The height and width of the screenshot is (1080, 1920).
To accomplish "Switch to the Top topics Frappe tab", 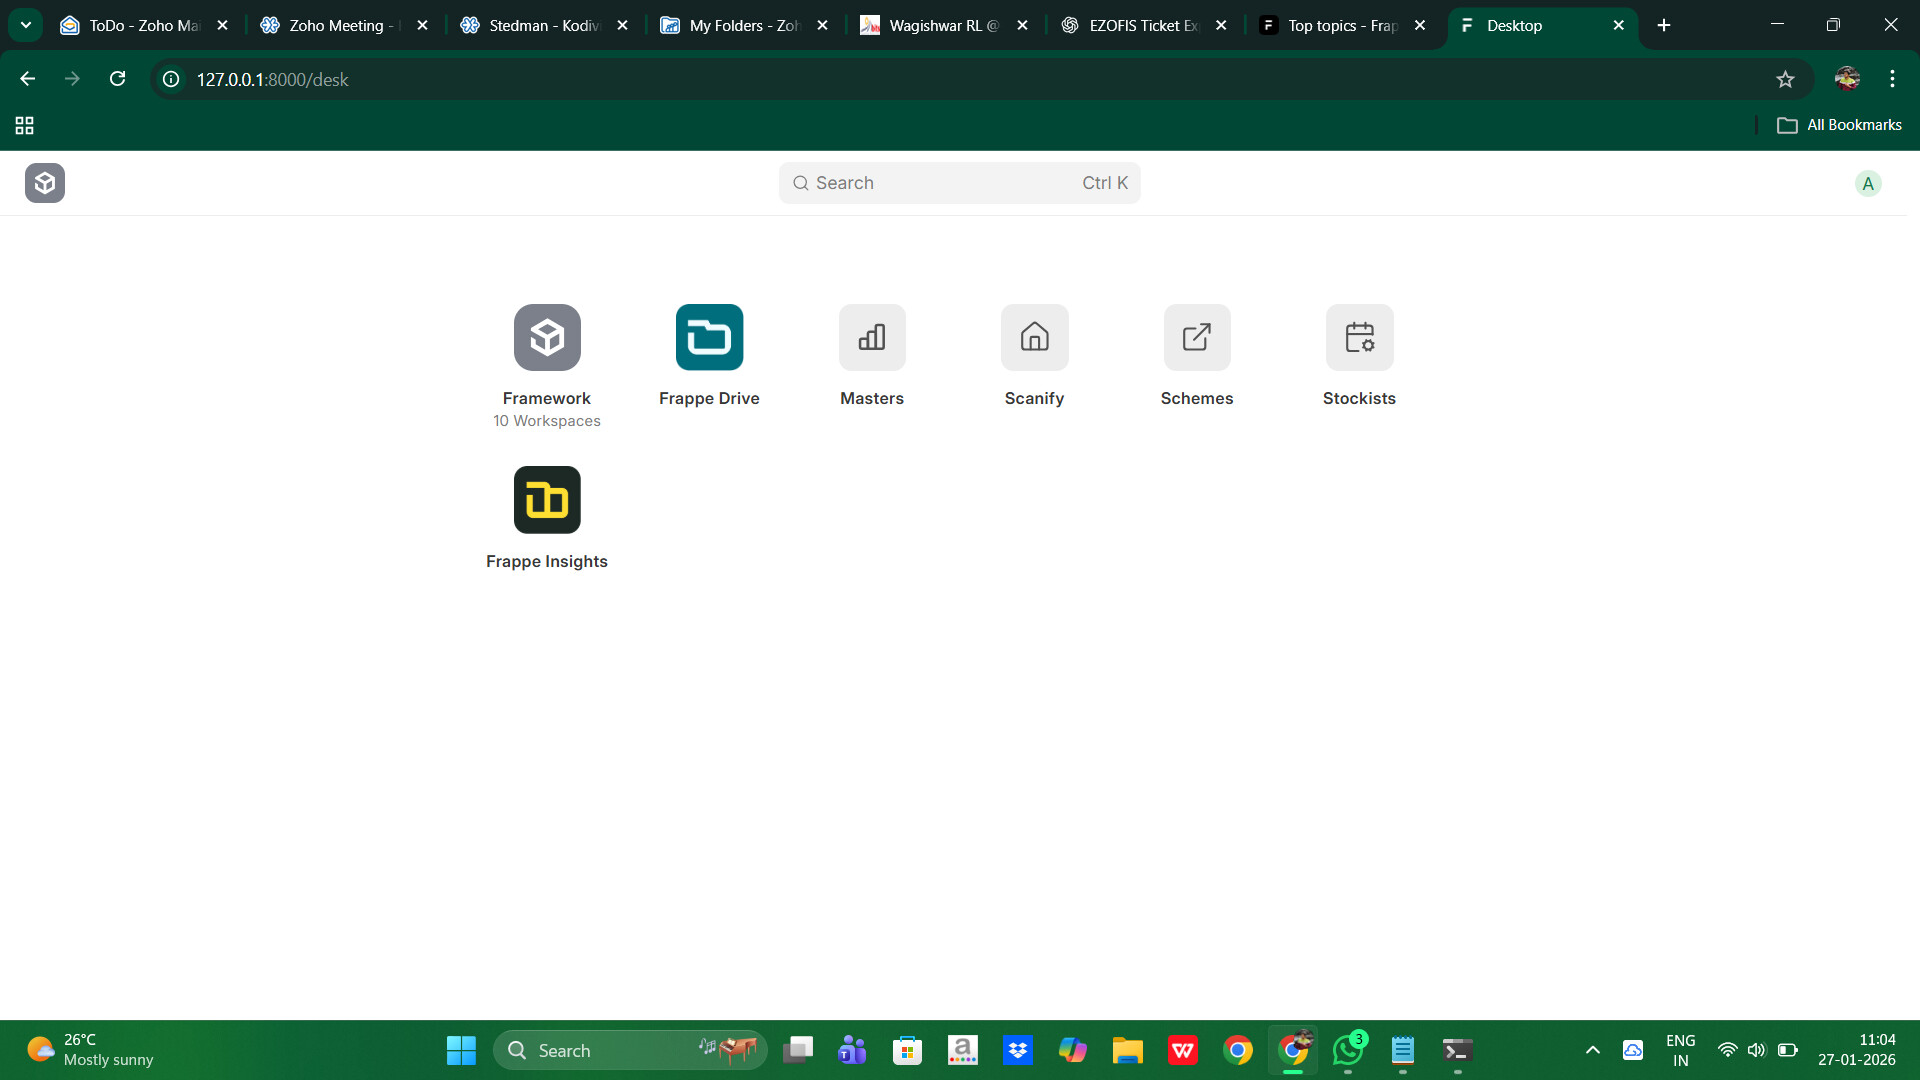I will click(x=1341, y=25).
